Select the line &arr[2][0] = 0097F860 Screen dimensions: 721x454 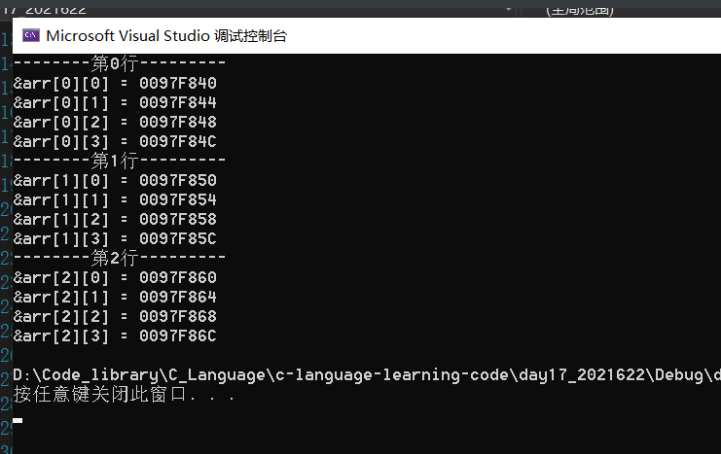click(115, 277)
